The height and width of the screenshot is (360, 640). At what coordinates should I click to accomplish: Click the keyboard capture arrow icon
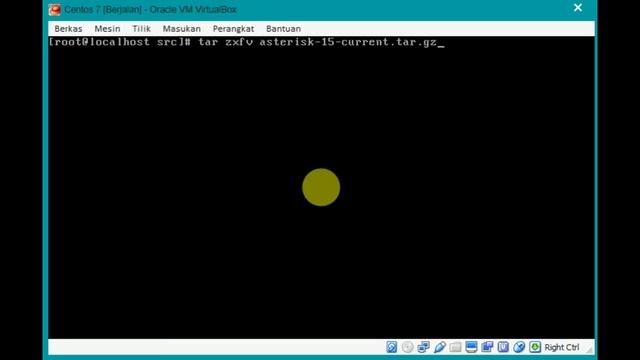pyautogui.click(x=535, y=347)
